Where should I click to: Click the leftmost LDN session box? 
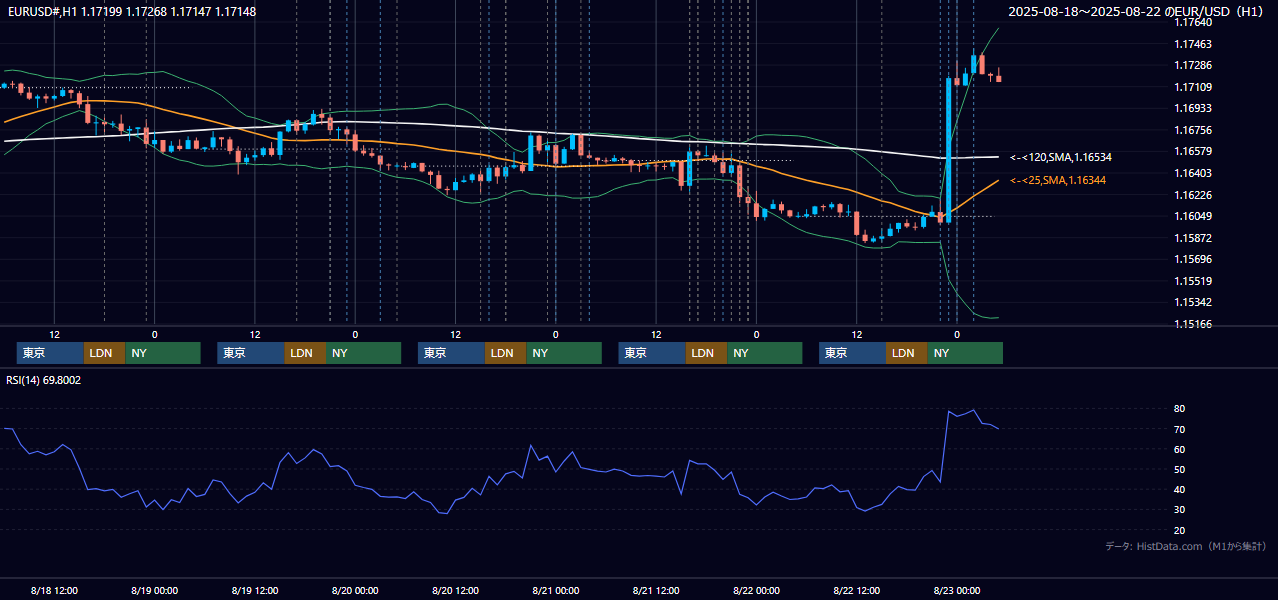click(105, 353)
